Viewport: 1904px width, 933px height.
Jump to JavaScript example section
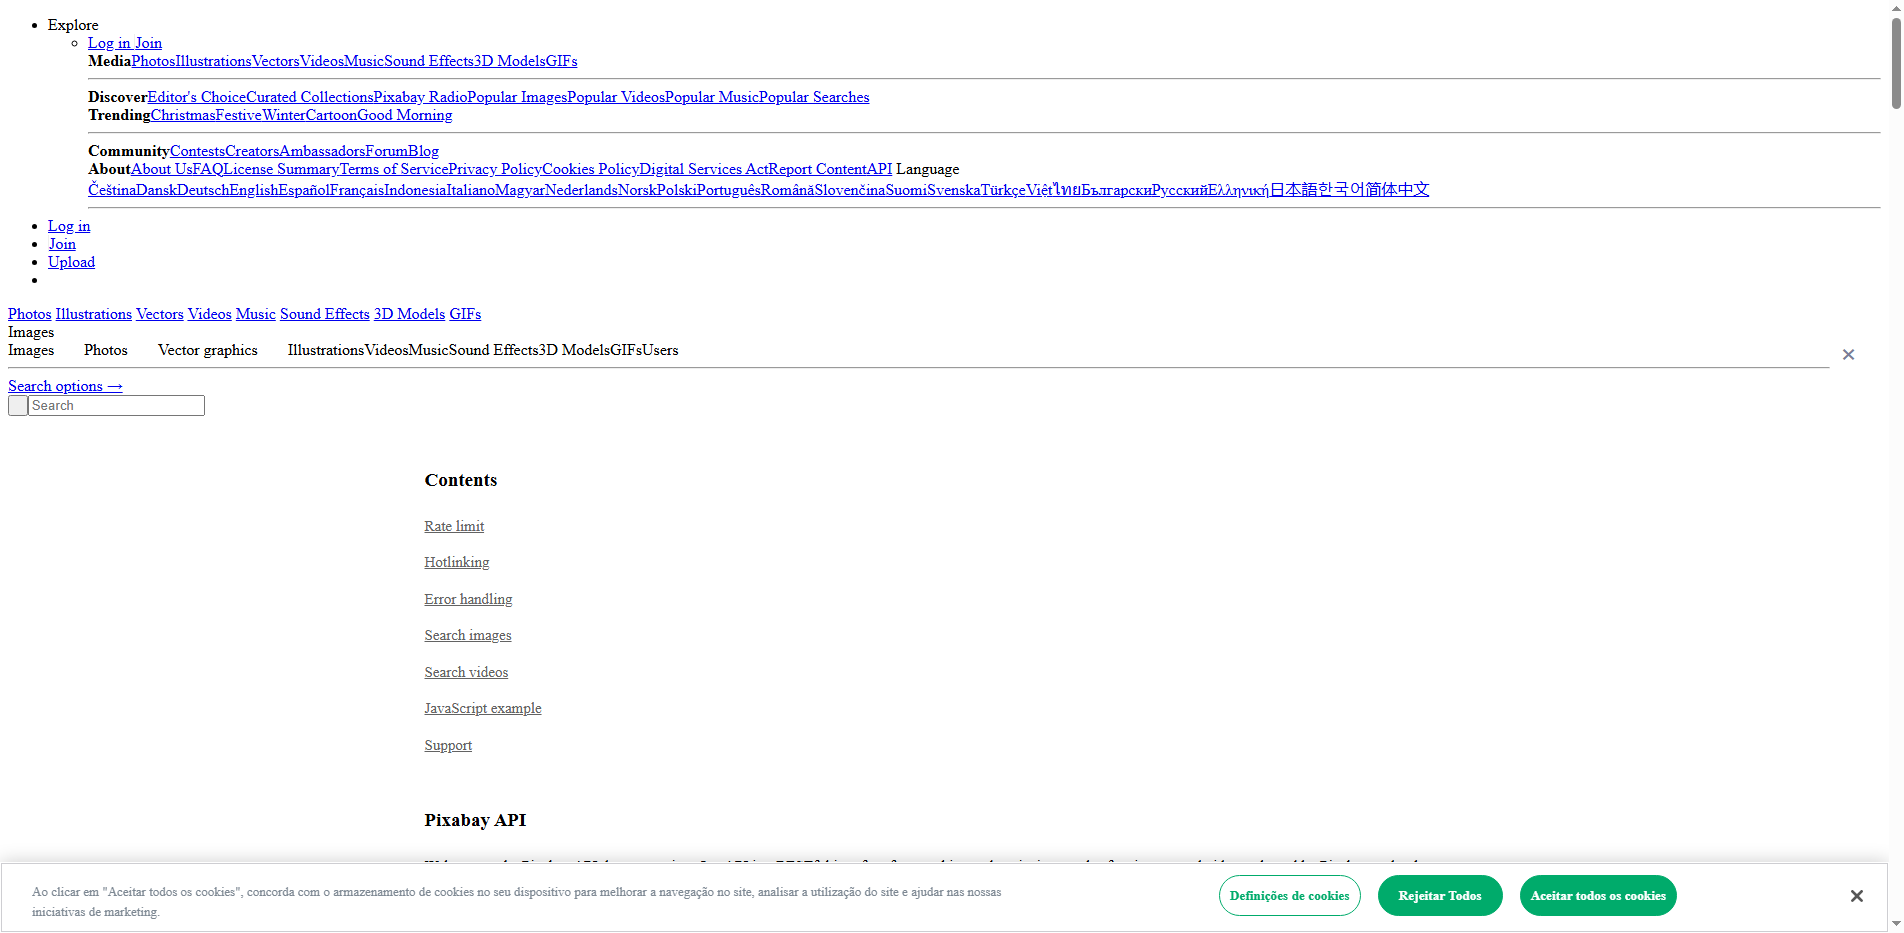483,708
